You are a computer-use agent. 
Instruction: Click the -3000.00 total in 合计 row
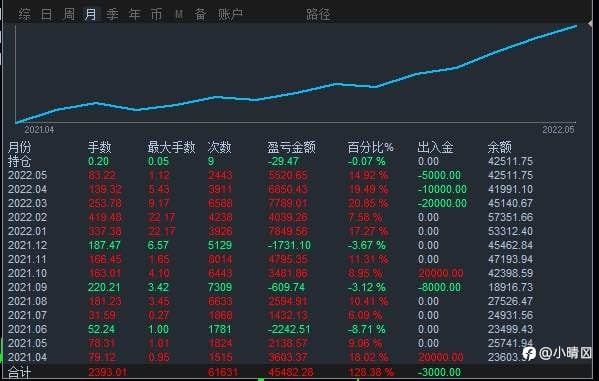439,372
